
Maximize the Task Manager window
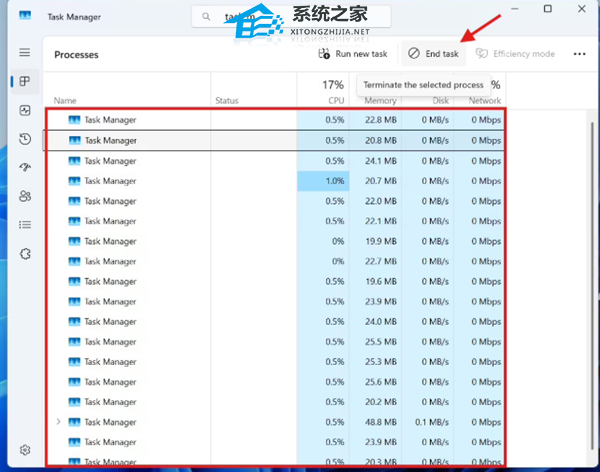tap(548, 9)
